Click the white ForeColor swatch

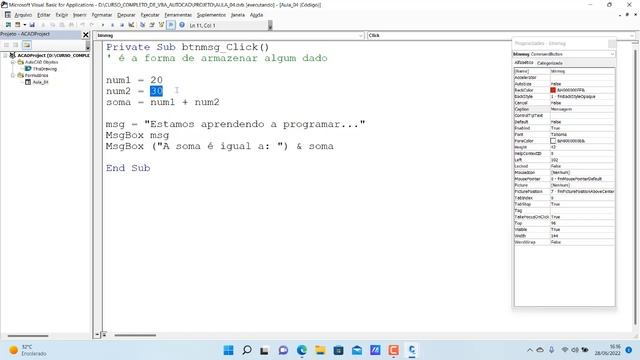553,141
